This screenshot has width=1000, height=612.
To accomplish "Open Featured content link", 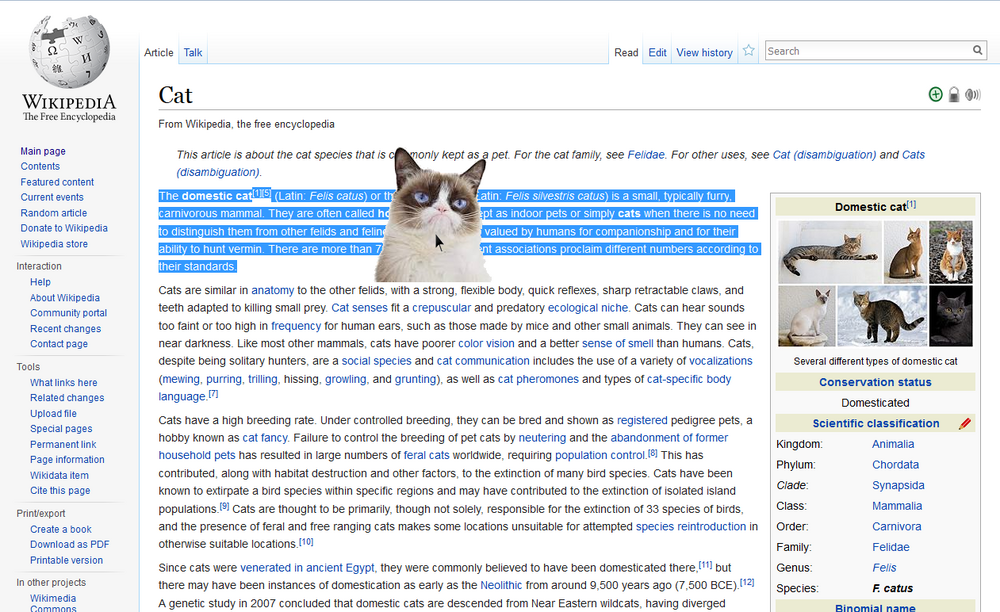I will coord(57,182).
